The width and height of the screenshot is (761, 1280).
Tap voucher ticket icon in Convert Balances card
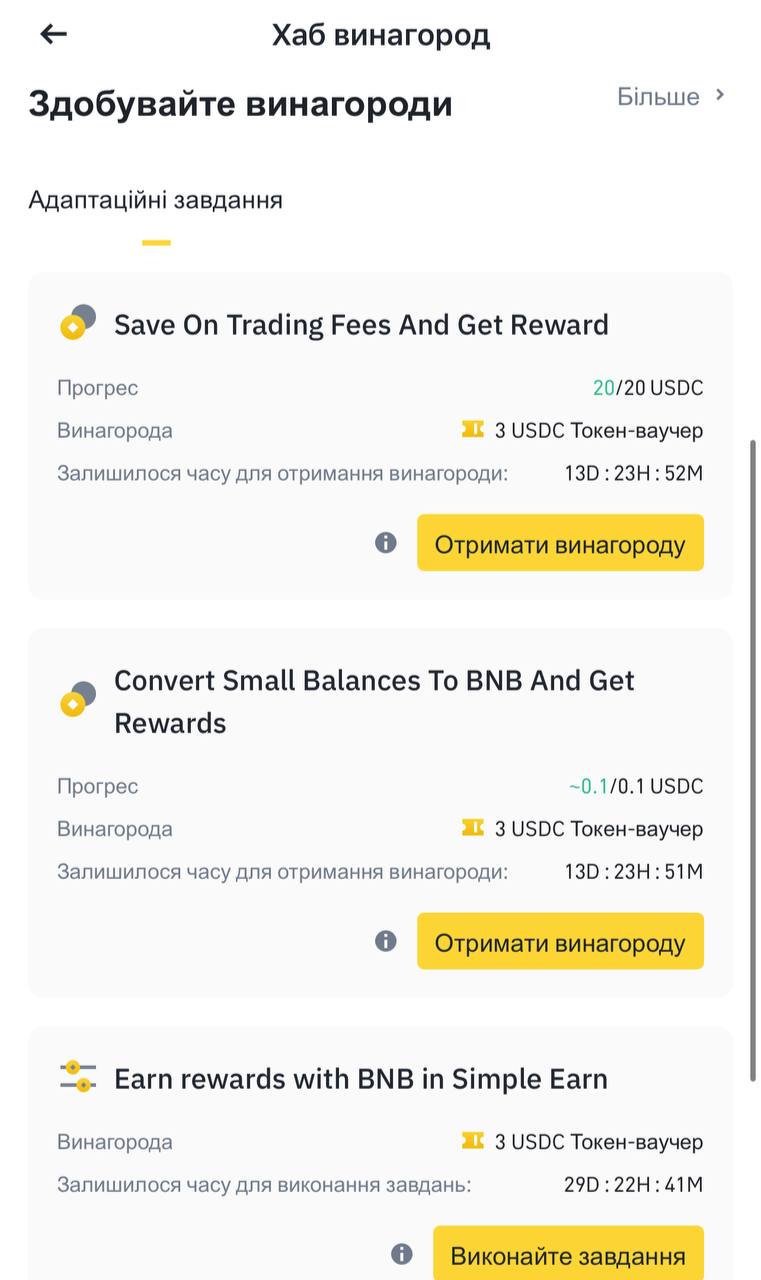[x=473, y=828]
